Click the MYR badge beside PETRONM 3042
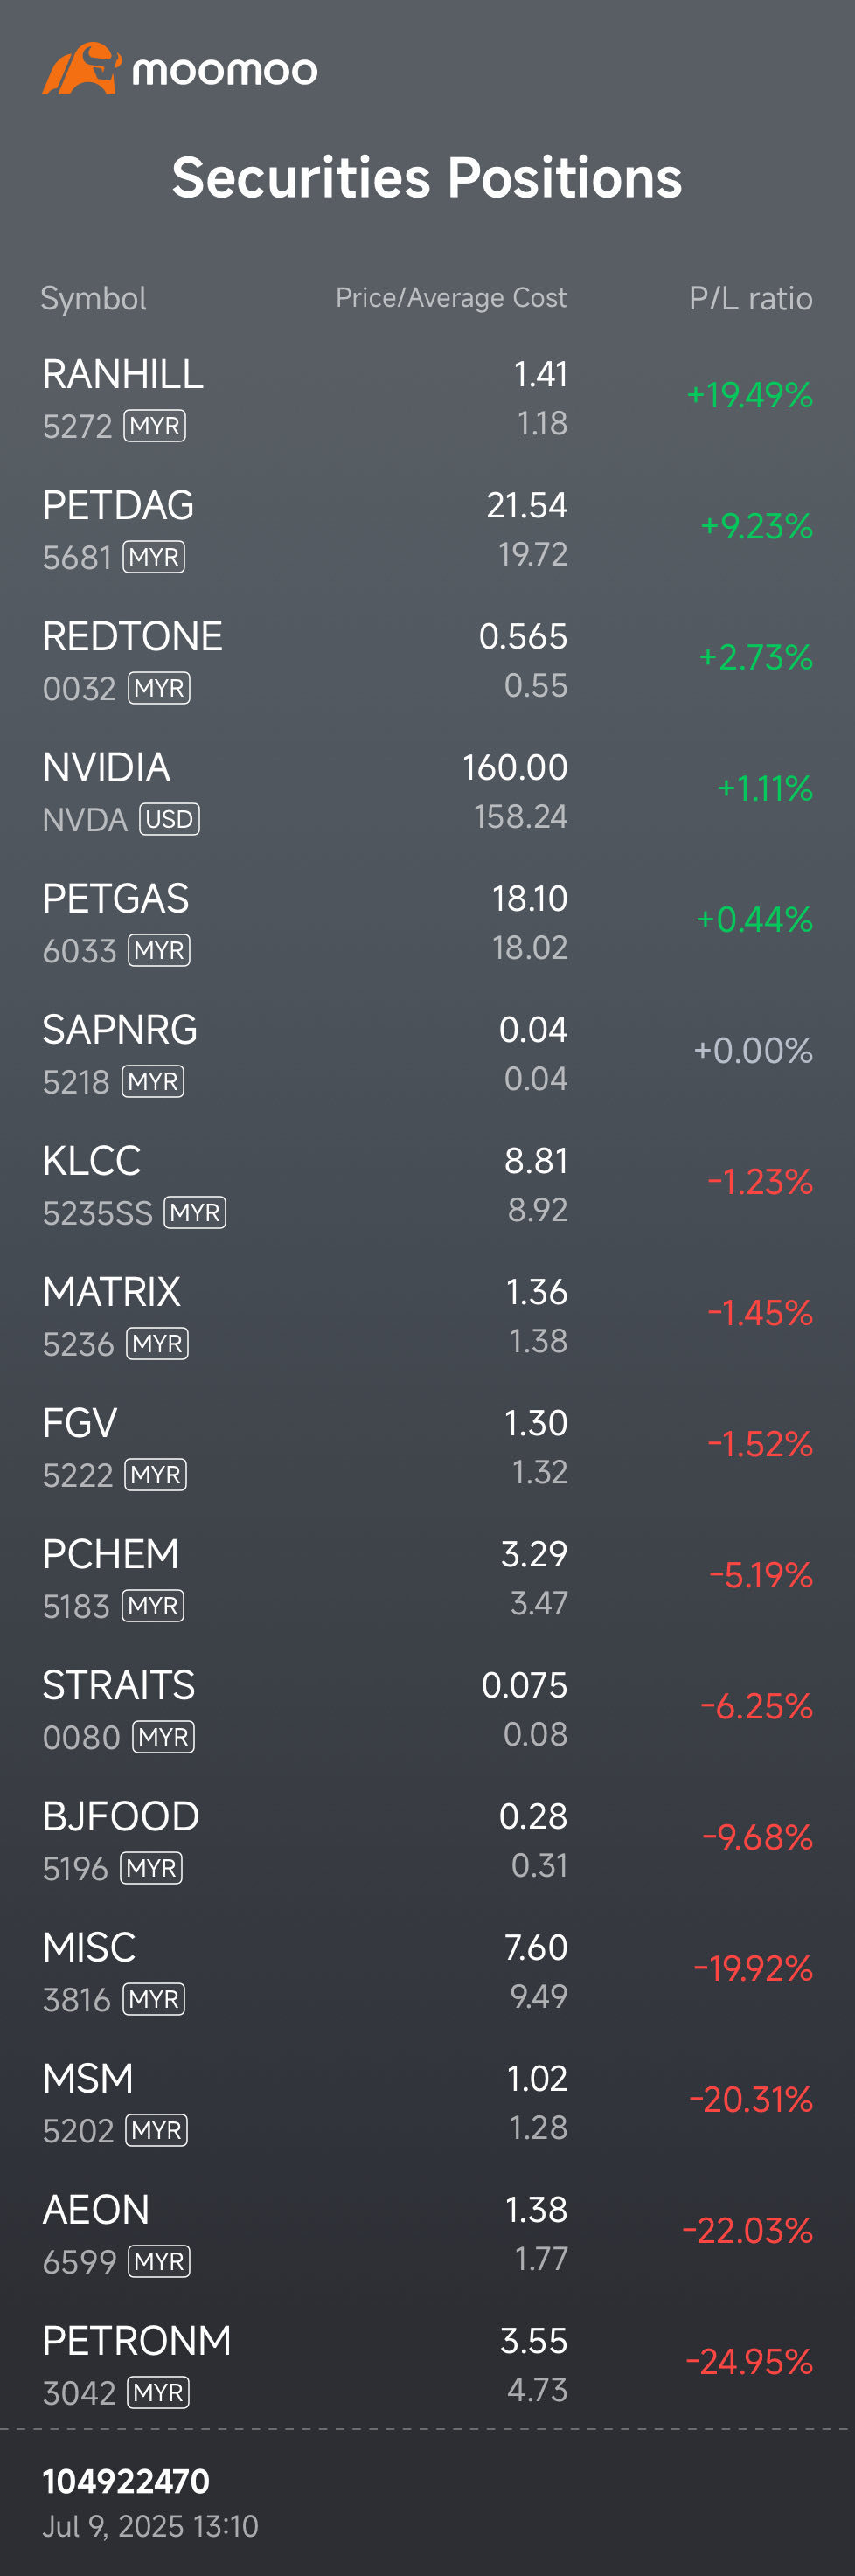Screen dimensions: 855x2576 coord(158,2392)
